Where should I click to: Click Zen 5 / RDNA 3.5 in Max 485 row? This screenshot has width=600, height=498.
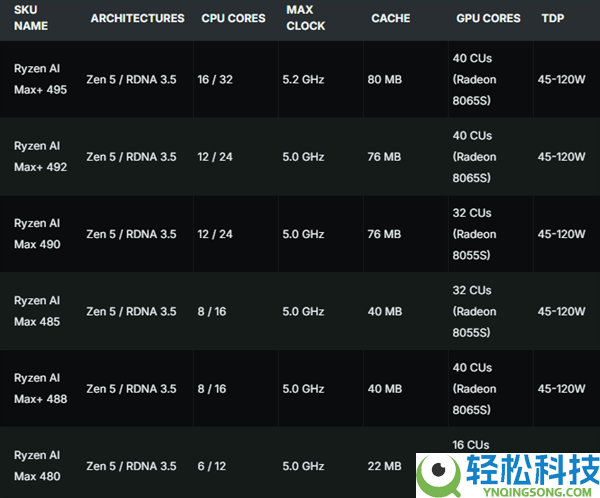pos(131,311)
